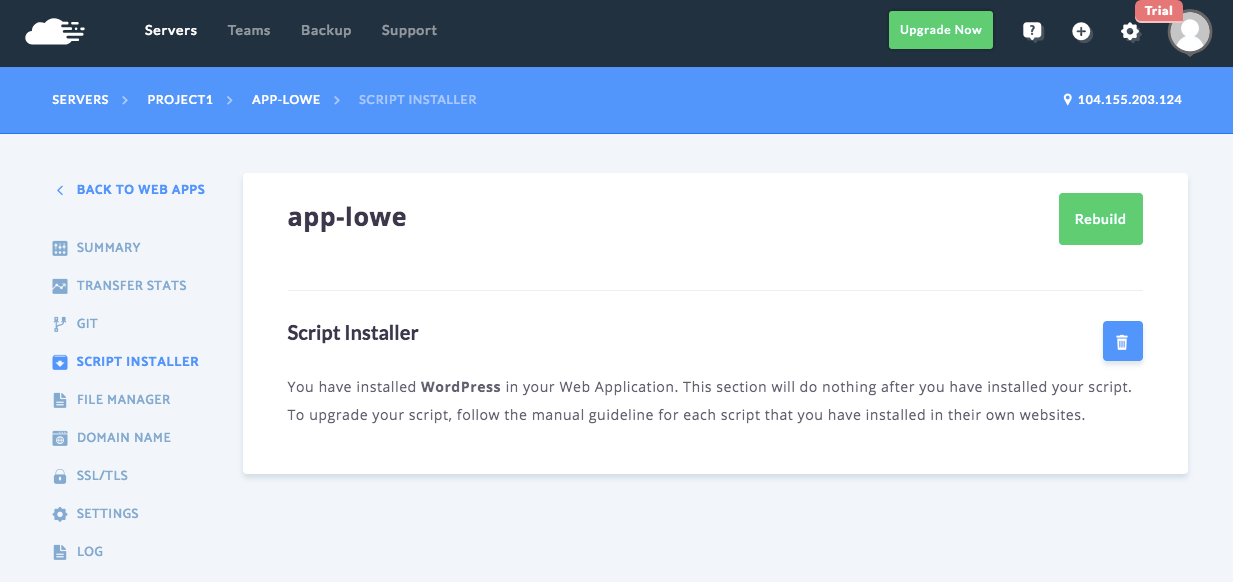The image size is (1233, 582).
Task: Select File Manager in the sidebar
Action: pyautogui.click(x=124, y=400)
